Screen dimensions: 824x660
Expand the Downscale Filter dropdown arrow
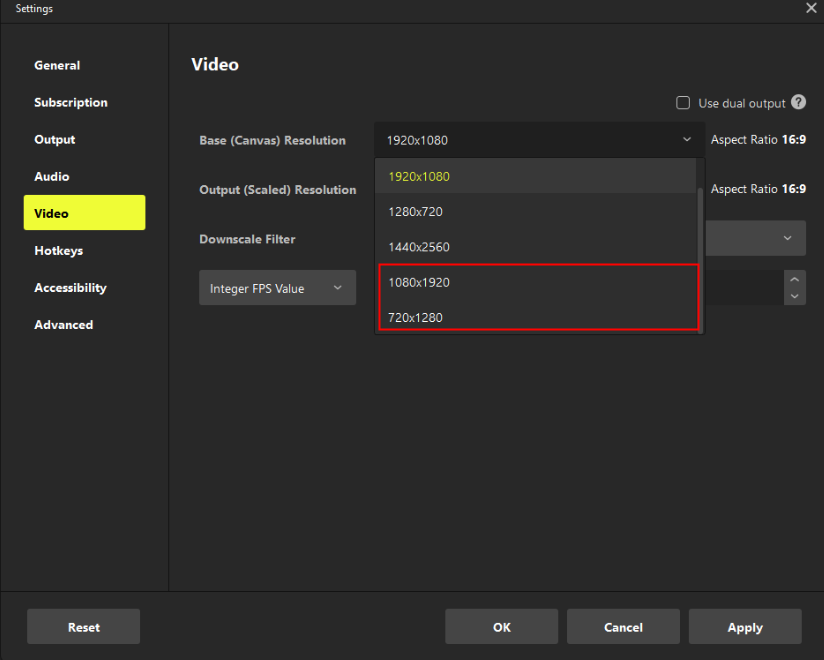(787, 238)
